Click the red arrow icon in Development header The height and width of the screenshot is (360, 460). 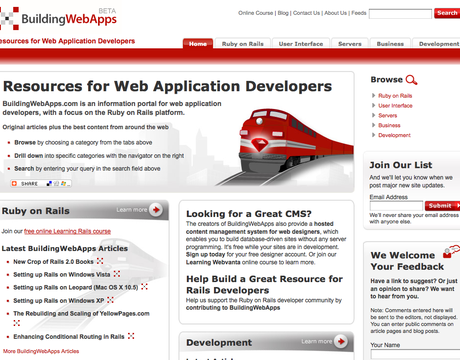tap(341, 341)
